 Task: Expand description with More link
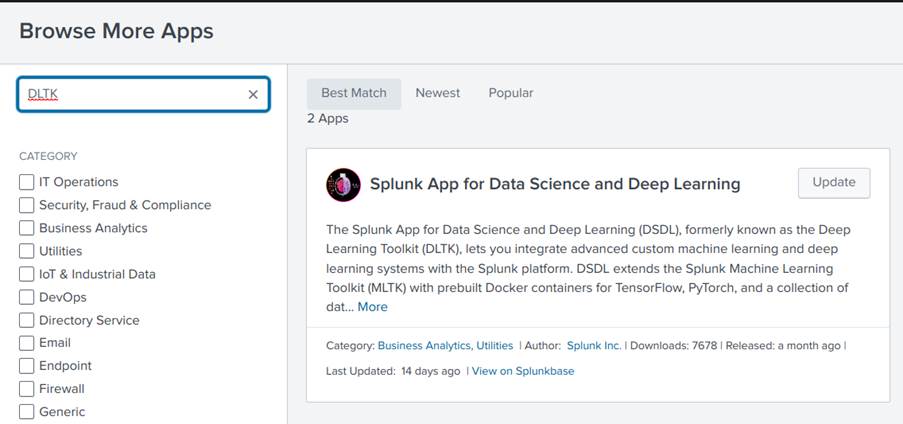click(372, 307)
